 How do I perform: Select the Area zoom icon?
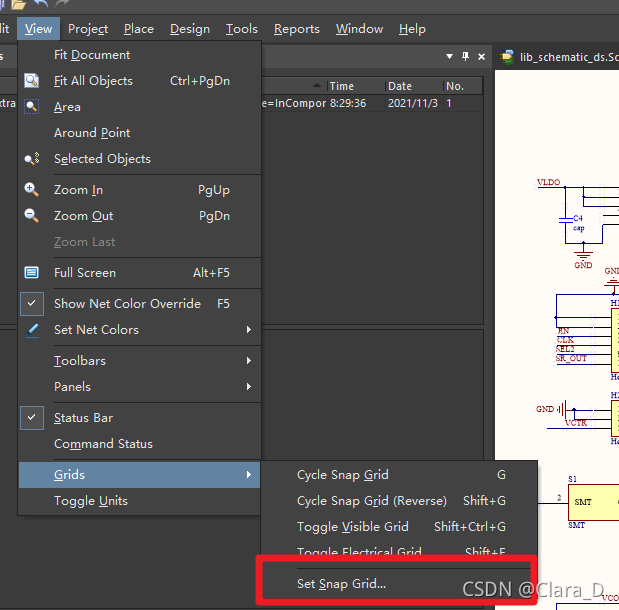tap(32, 107)
